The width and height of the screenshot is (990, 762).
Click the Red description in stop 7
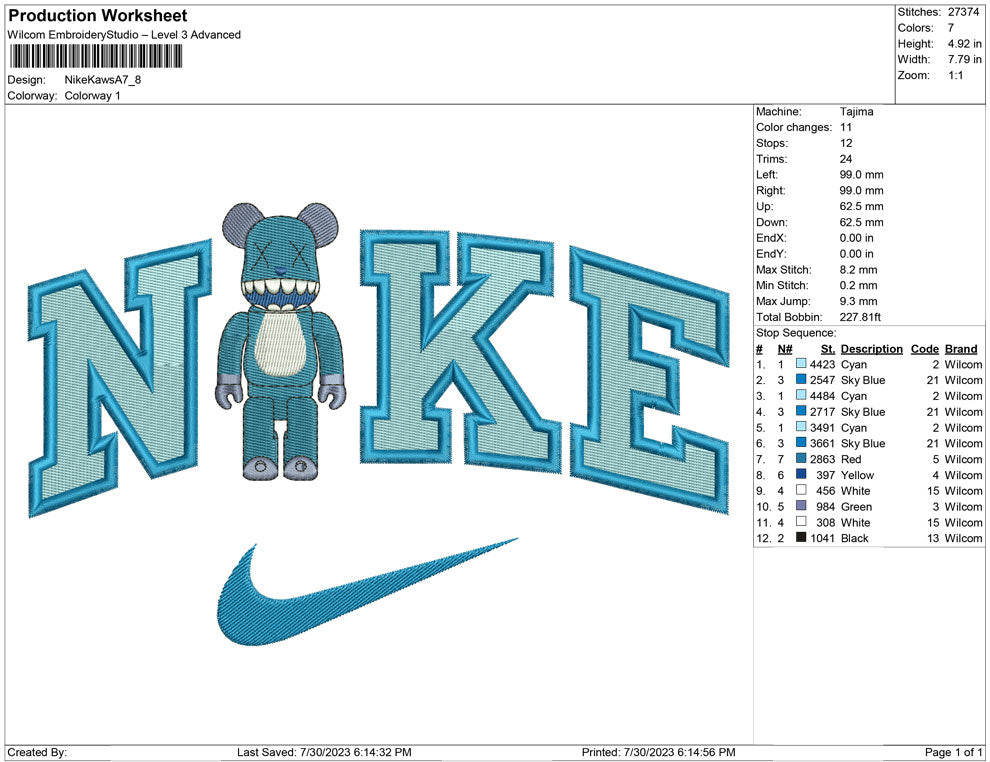850,460
